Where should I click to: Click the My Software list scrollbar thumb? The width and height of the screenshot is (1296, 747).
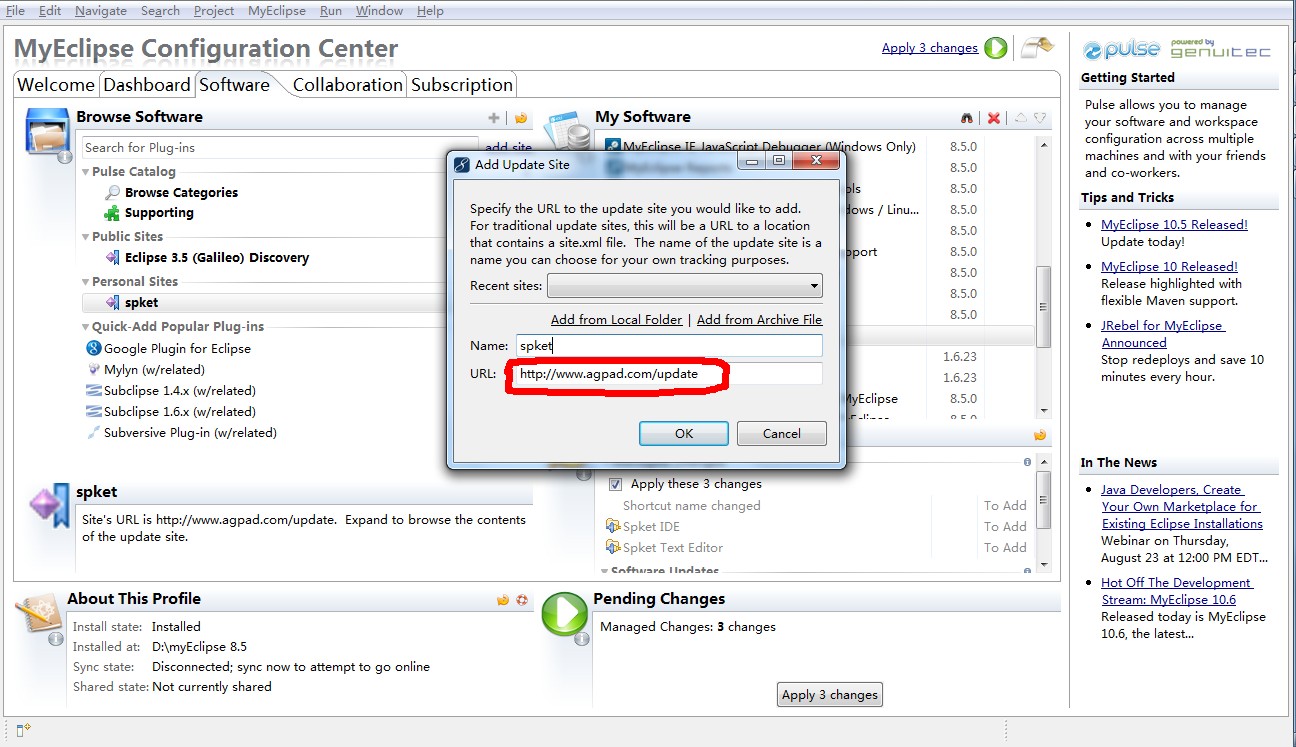[x=1043, y=306]
